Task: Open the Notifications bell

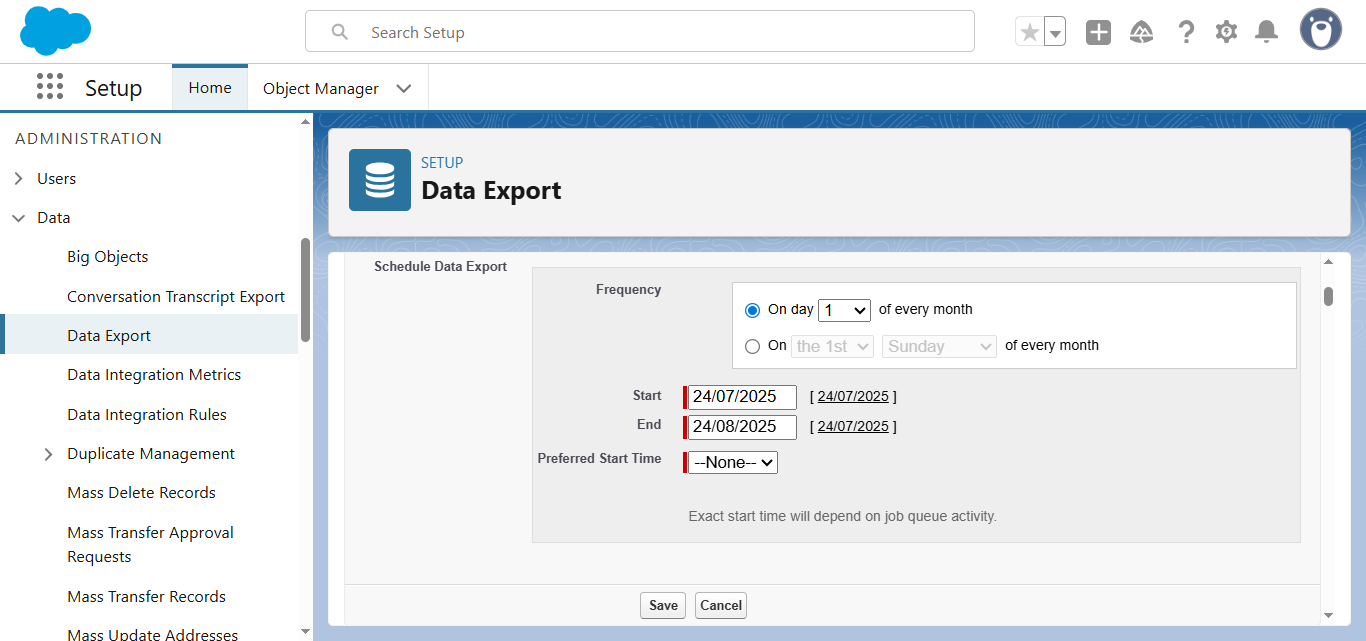Action: [x=1267, y=32]
